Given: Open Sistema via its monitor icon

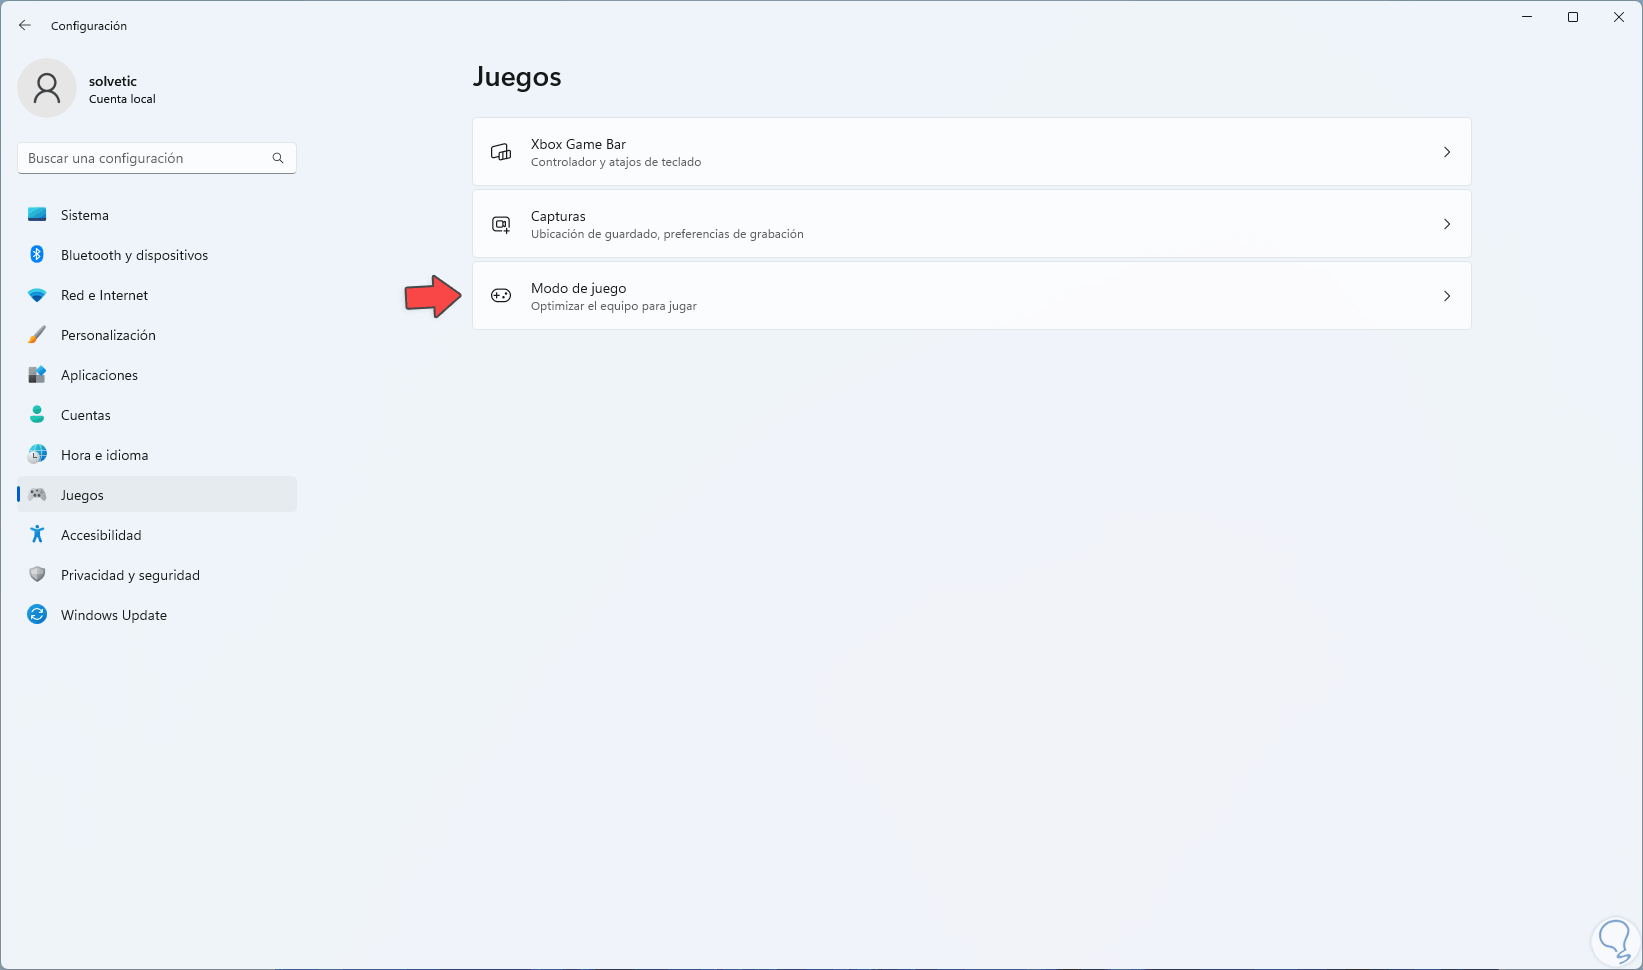Looking at the screenshot, I should [37, 215].
